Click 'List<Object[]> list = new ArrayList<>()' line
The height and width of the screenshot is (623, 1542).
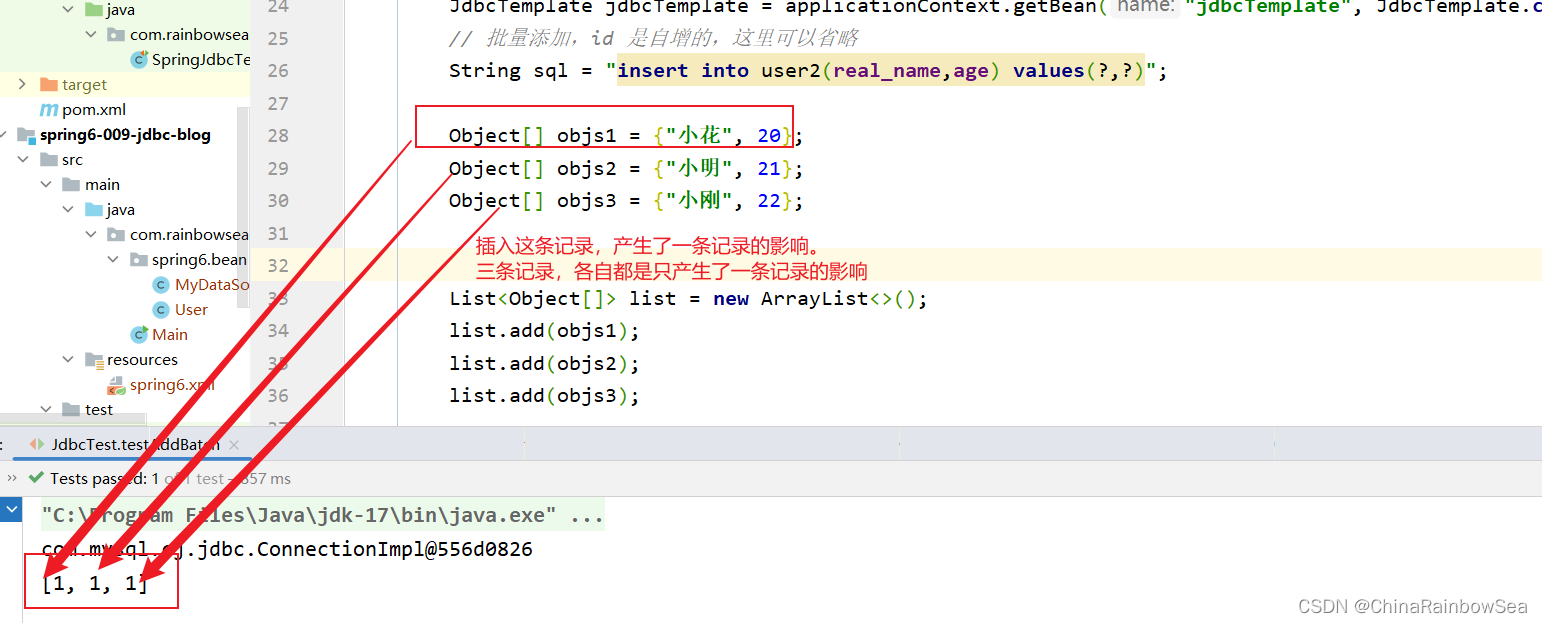coord(688,299)
